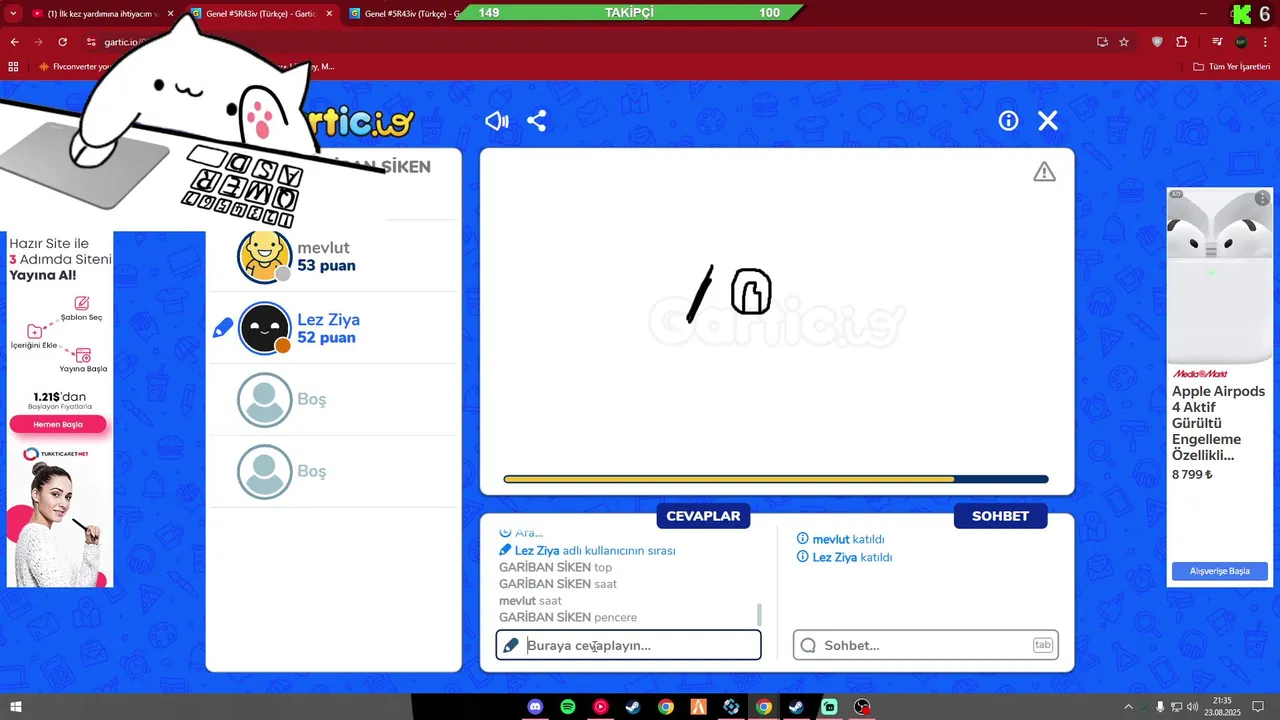
Task: Report the drawing with the warning triangle
Action: click(1044, 172)
